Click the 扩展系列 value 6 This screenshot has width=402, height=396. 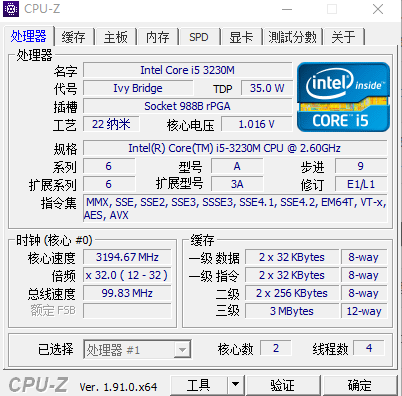tap(109, 184)
